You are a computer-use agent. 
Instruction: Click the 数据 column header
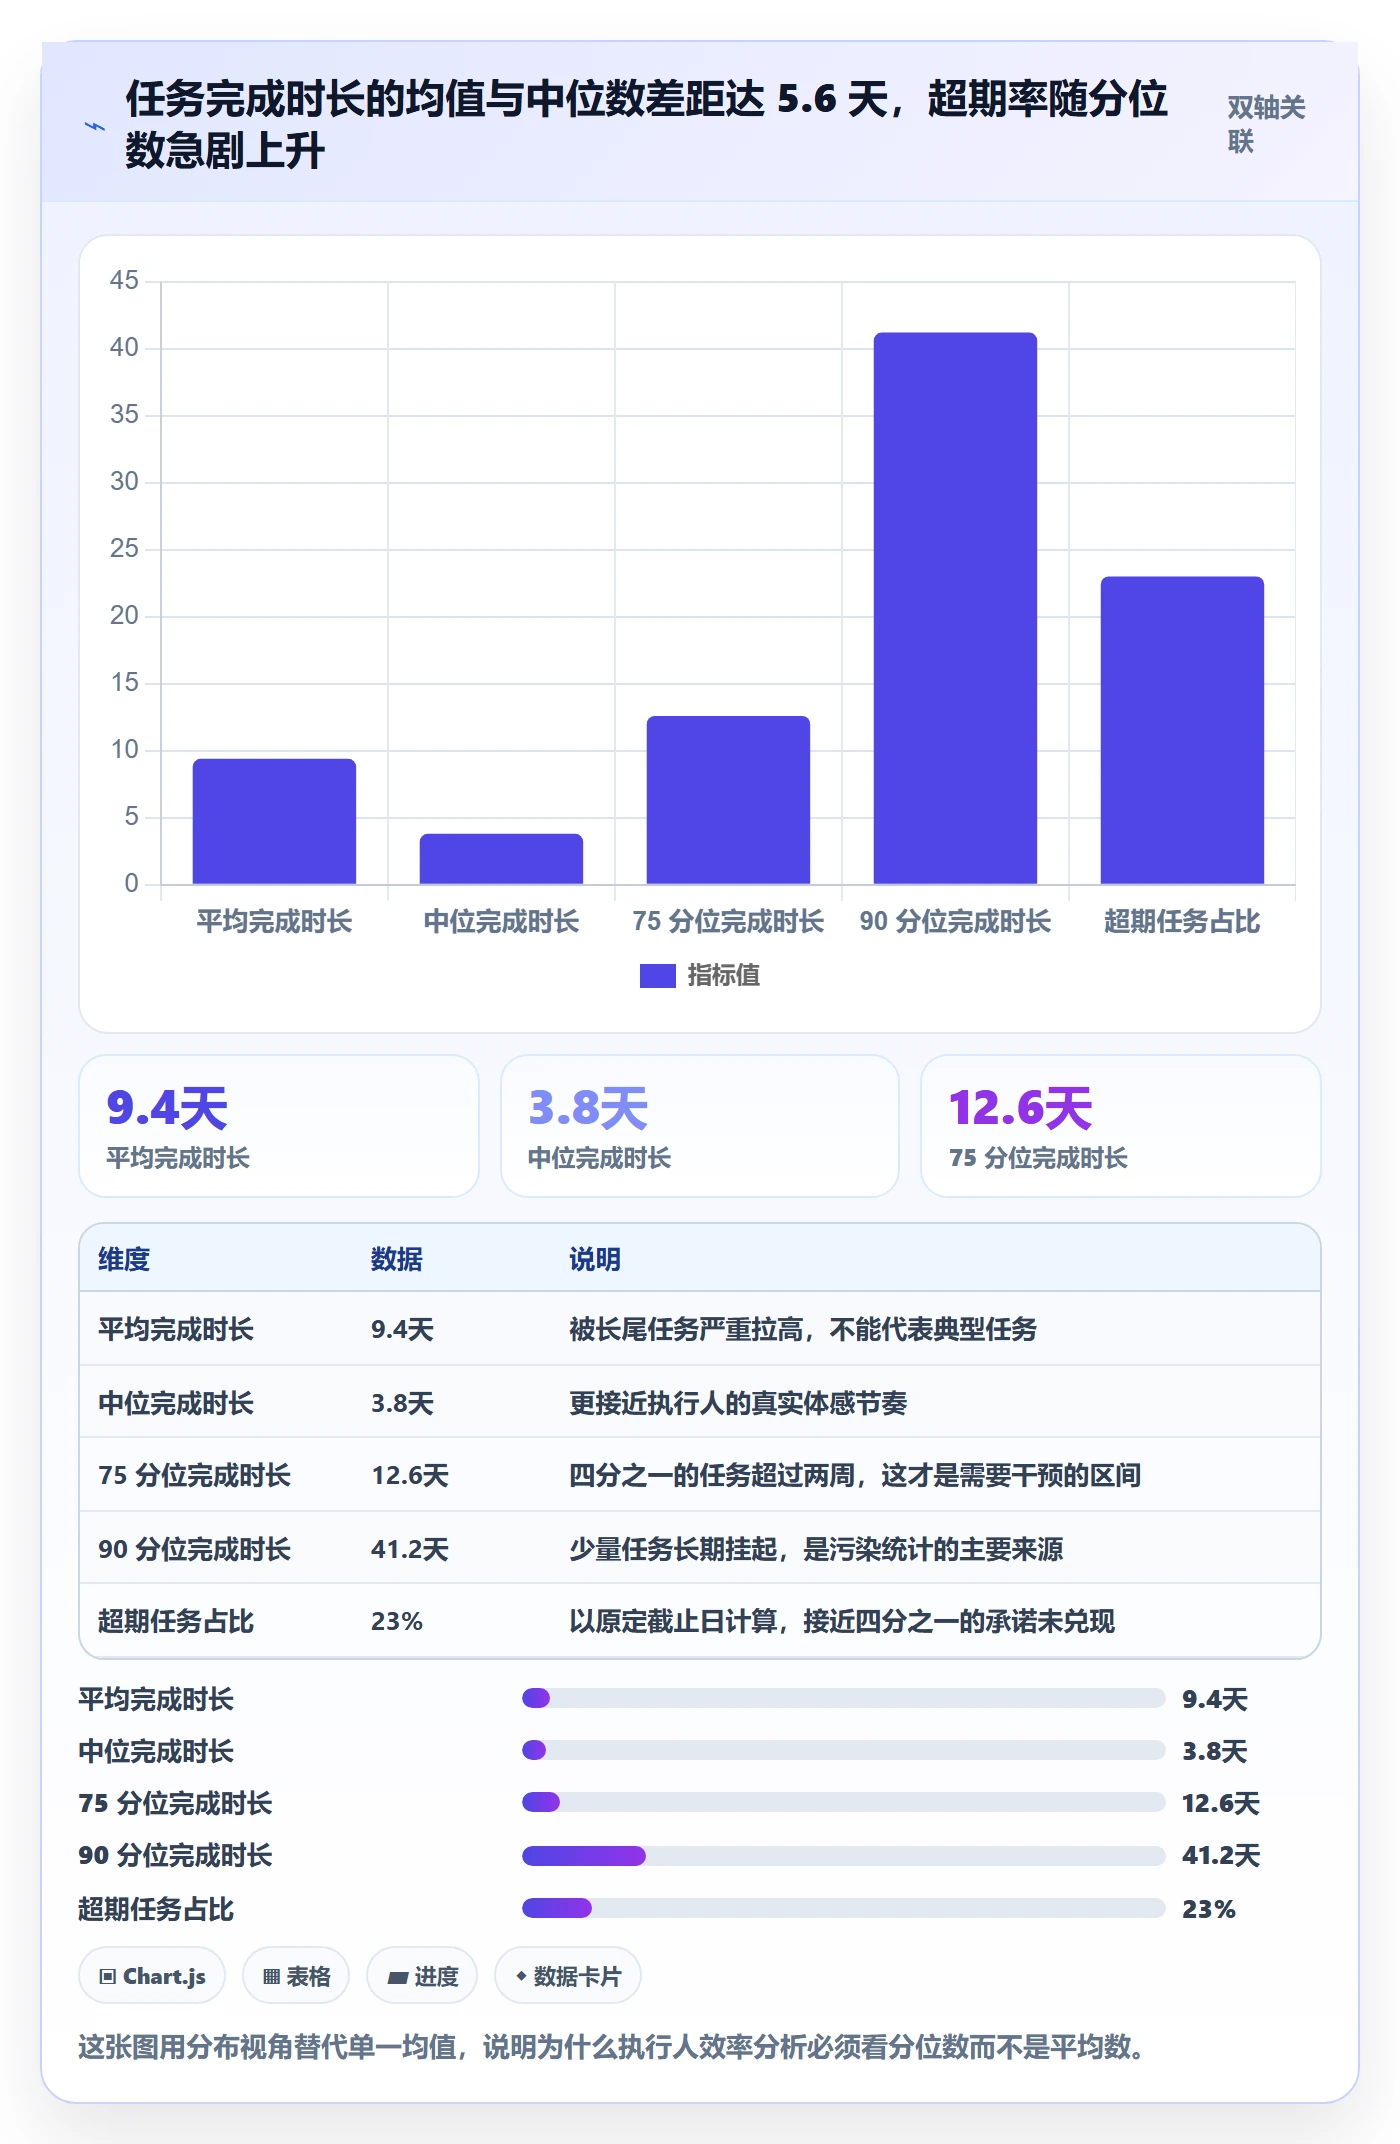397,1259
